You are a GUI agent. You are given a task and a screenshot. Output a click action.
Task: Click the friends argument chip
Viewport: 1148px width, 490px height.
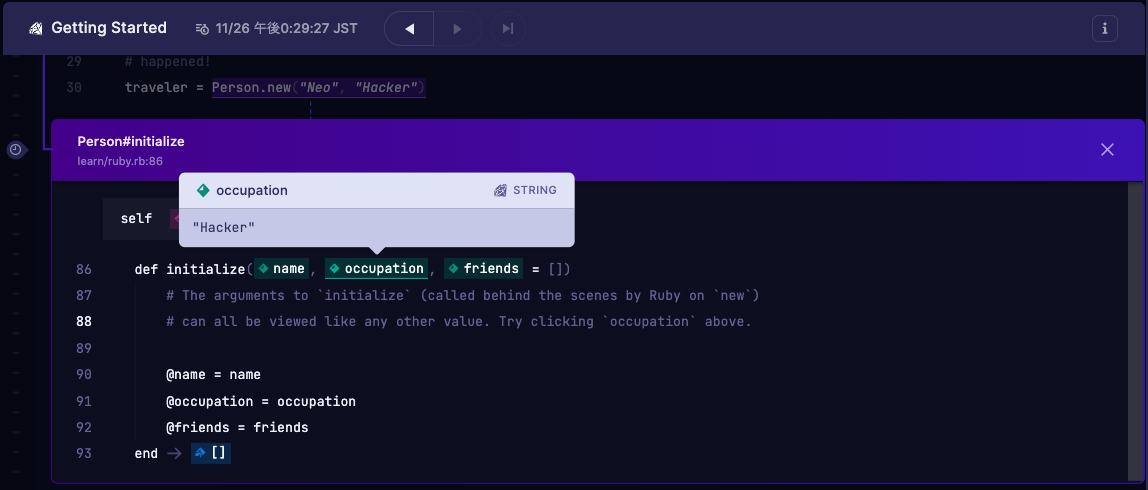484,269
